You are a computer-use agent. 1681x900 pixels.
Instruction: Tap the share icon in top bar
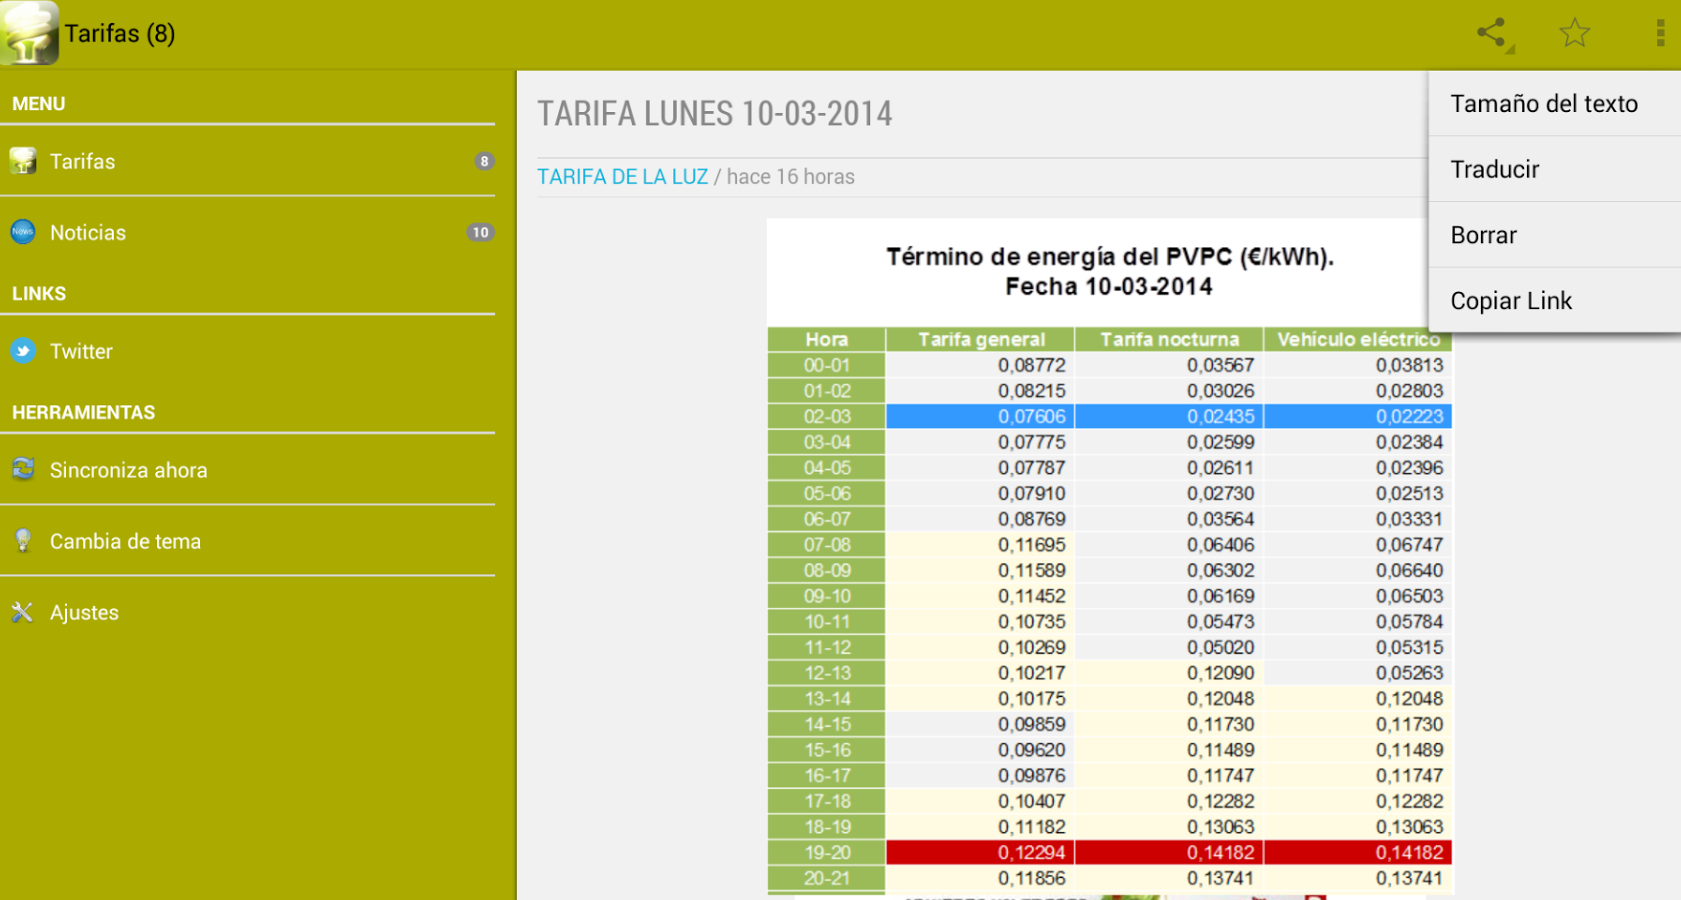pos(1493,33)
